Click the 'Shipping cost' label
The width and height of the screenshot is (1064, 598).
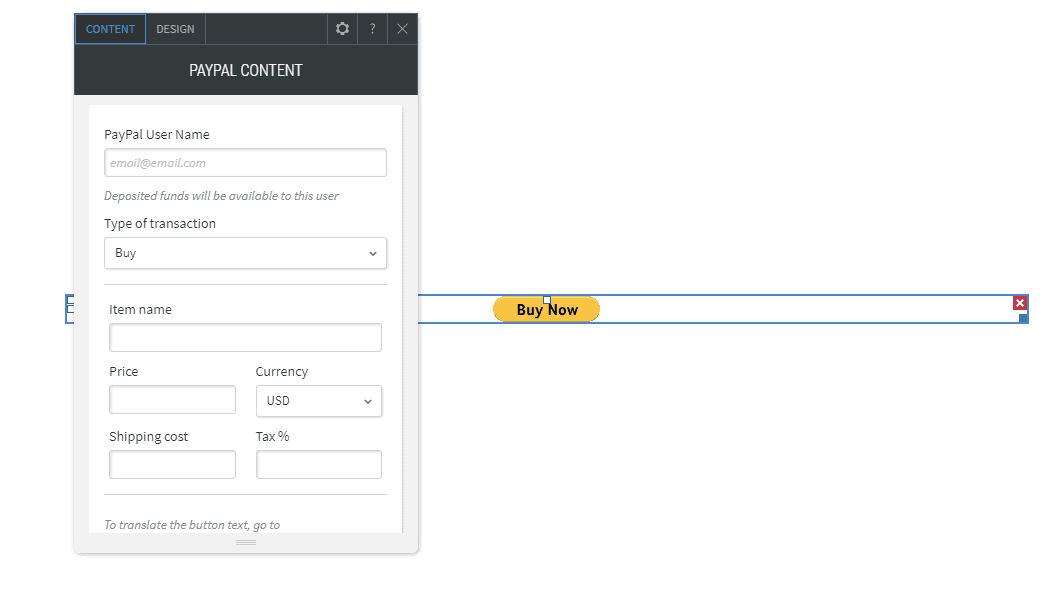tap(149, 436)
